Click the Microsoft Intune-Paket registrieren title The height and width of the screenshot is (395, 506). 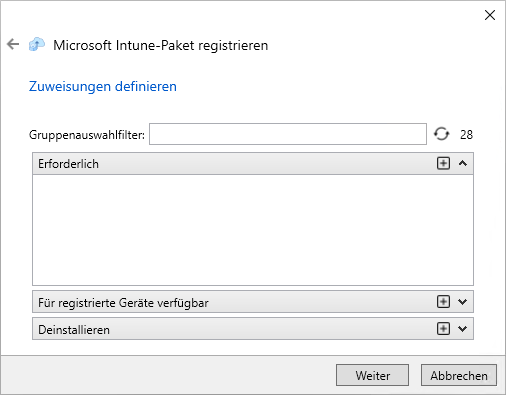click(161, 45)
